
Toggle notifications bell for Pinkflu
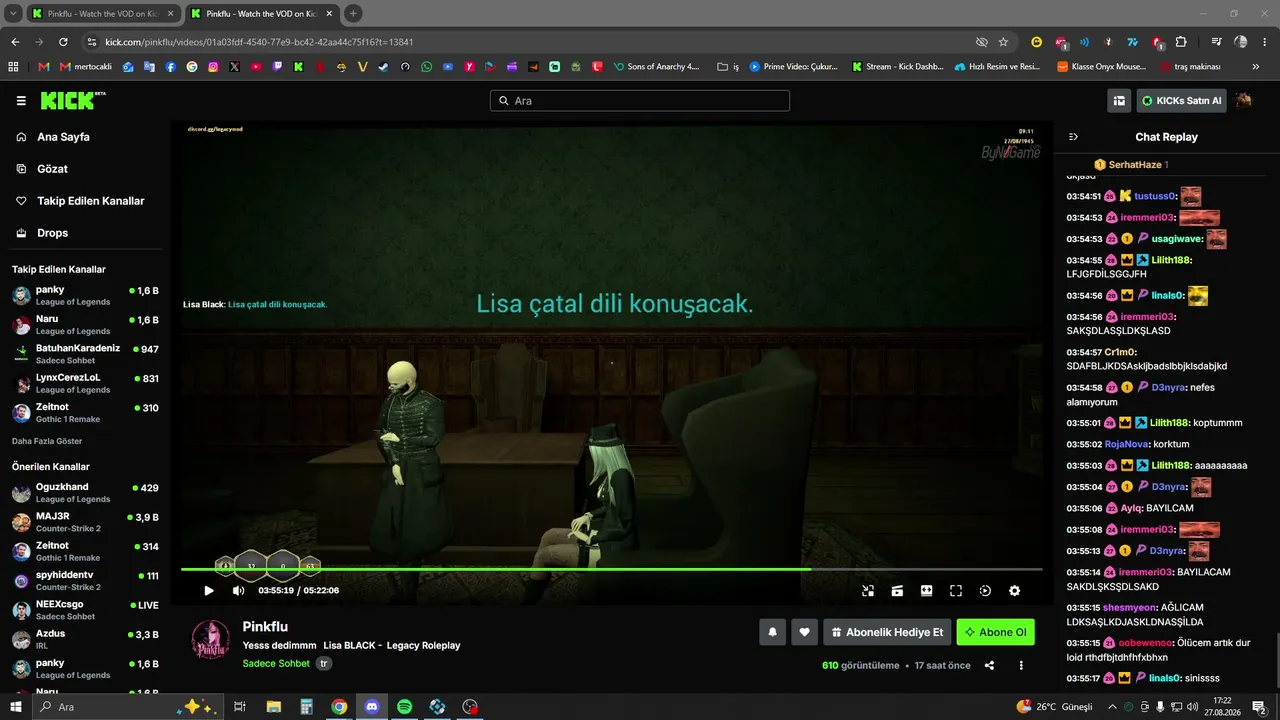772,632
